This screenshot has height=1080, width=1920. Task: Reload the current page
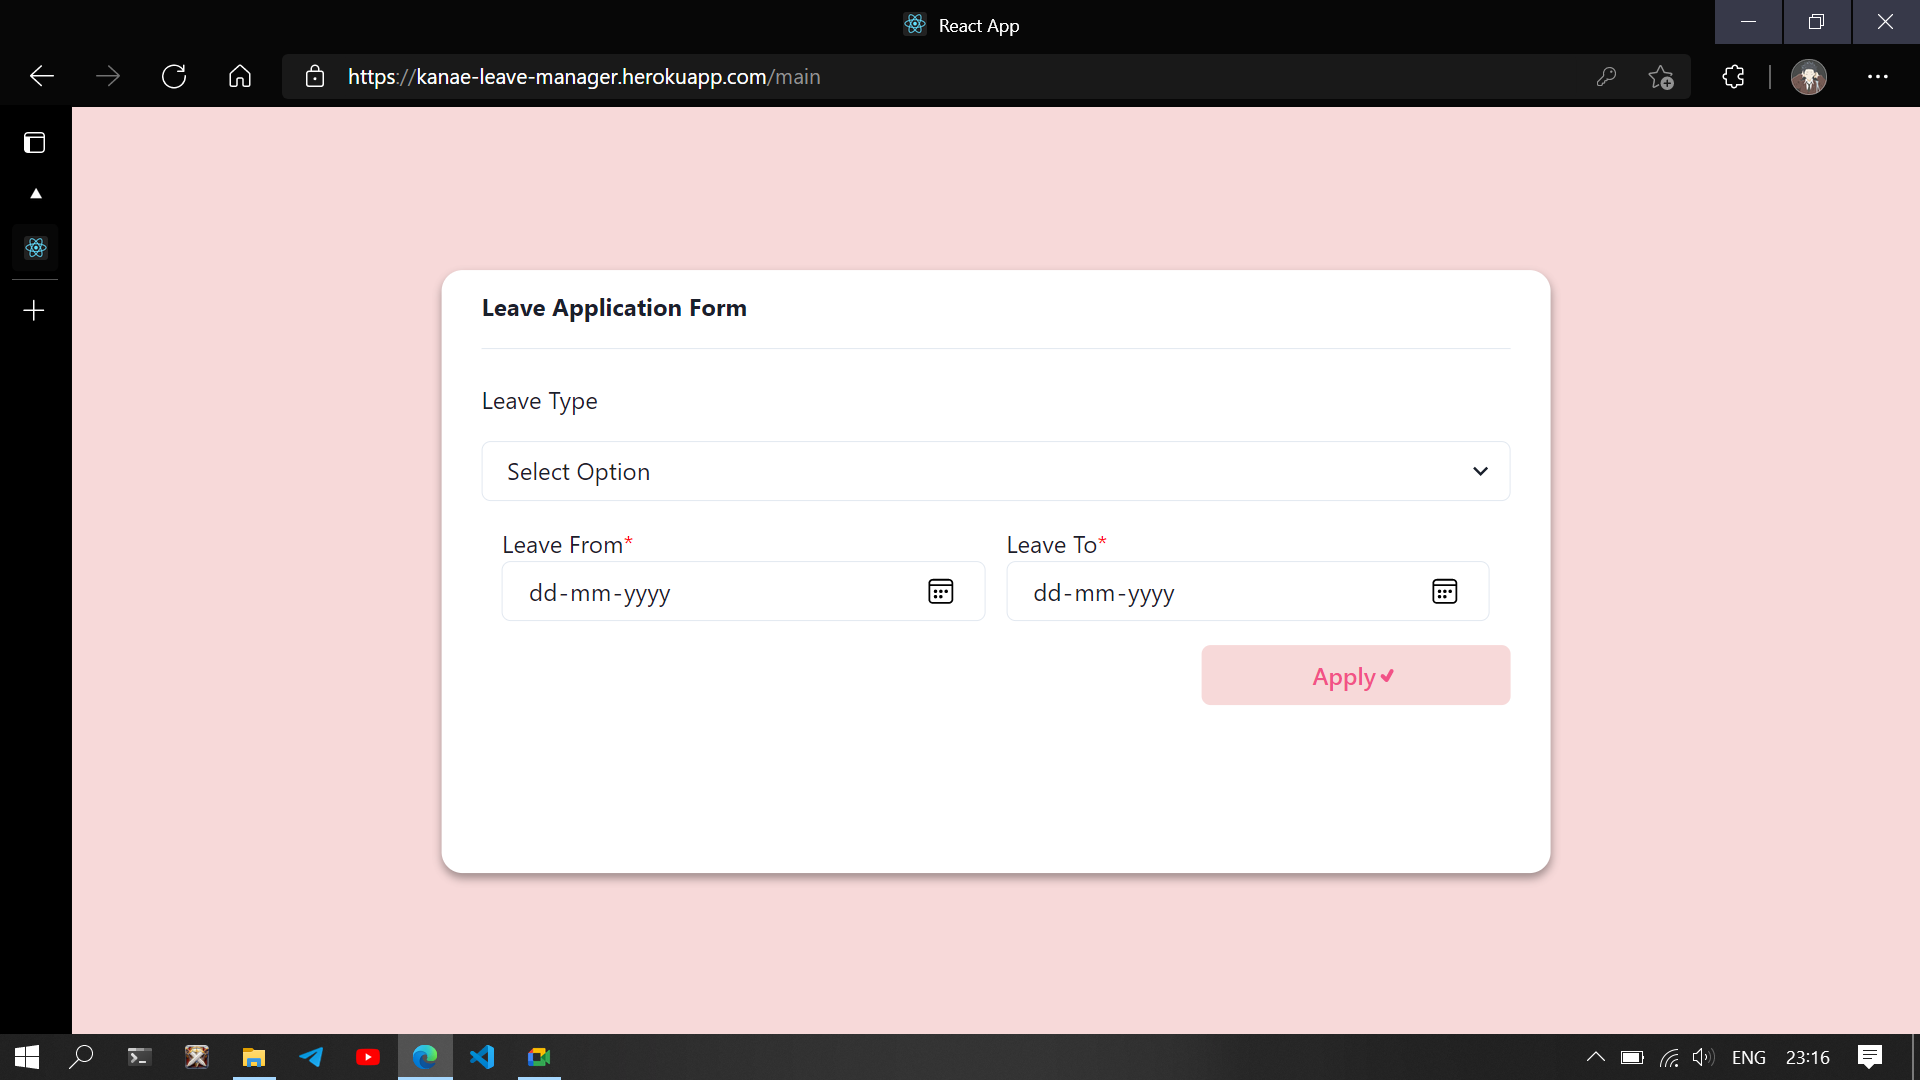174,76
